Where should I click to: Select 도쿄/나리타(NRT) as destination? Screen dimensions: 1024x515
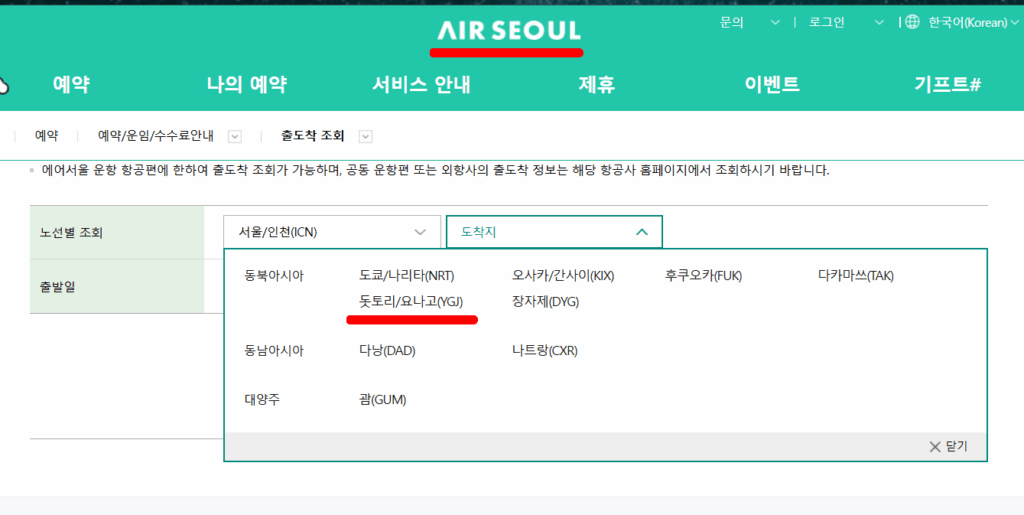(407, 275)
